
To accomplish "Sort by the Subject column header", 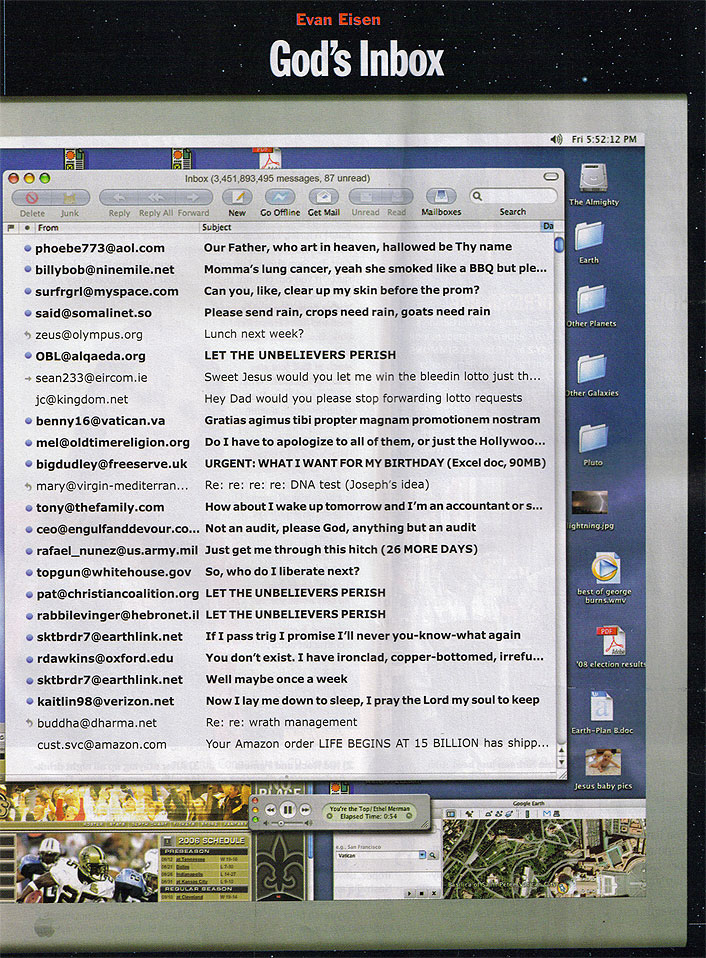I will tap(370, 227).
